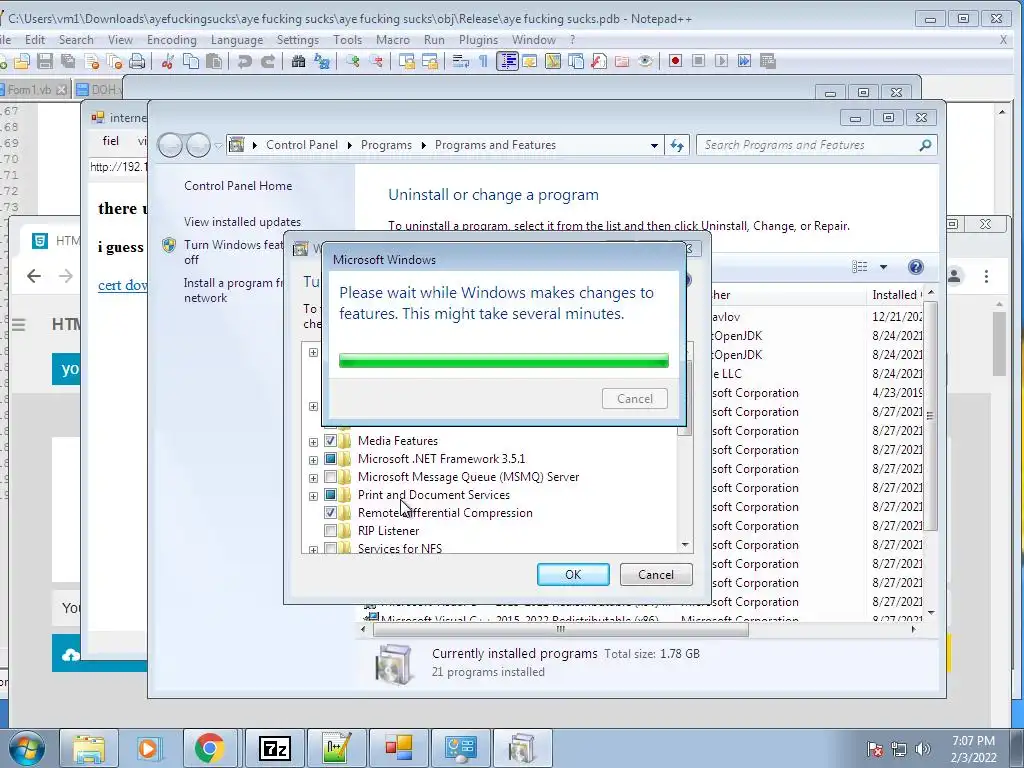Open 7-Zip from the taskbar
The image size is (1024, 768).
point(274,748)
